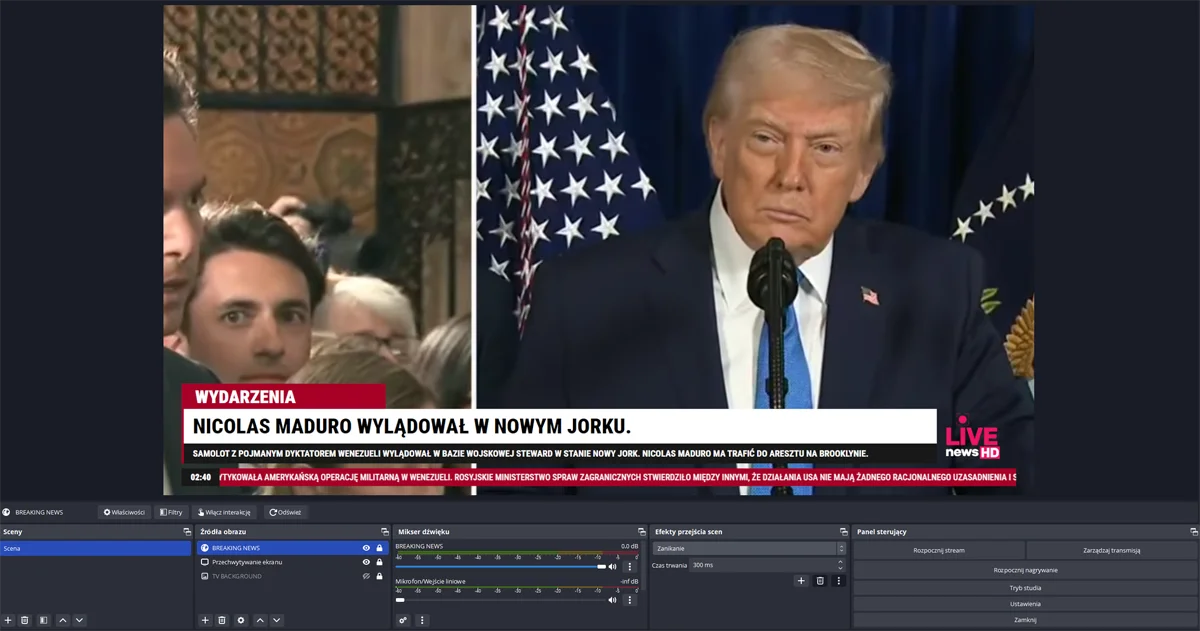Screen dimensions: 1200x631
Task: Show the TV BACKGROUND source
Action: (366, 576)
